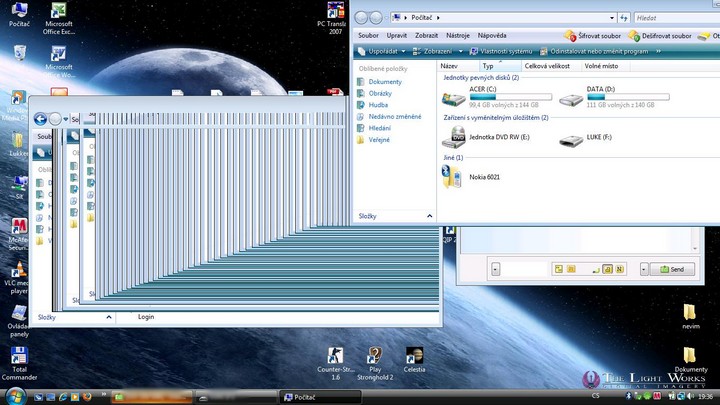
Task: Open the address bar history dropdown
Action: click(x=610, y=17)
